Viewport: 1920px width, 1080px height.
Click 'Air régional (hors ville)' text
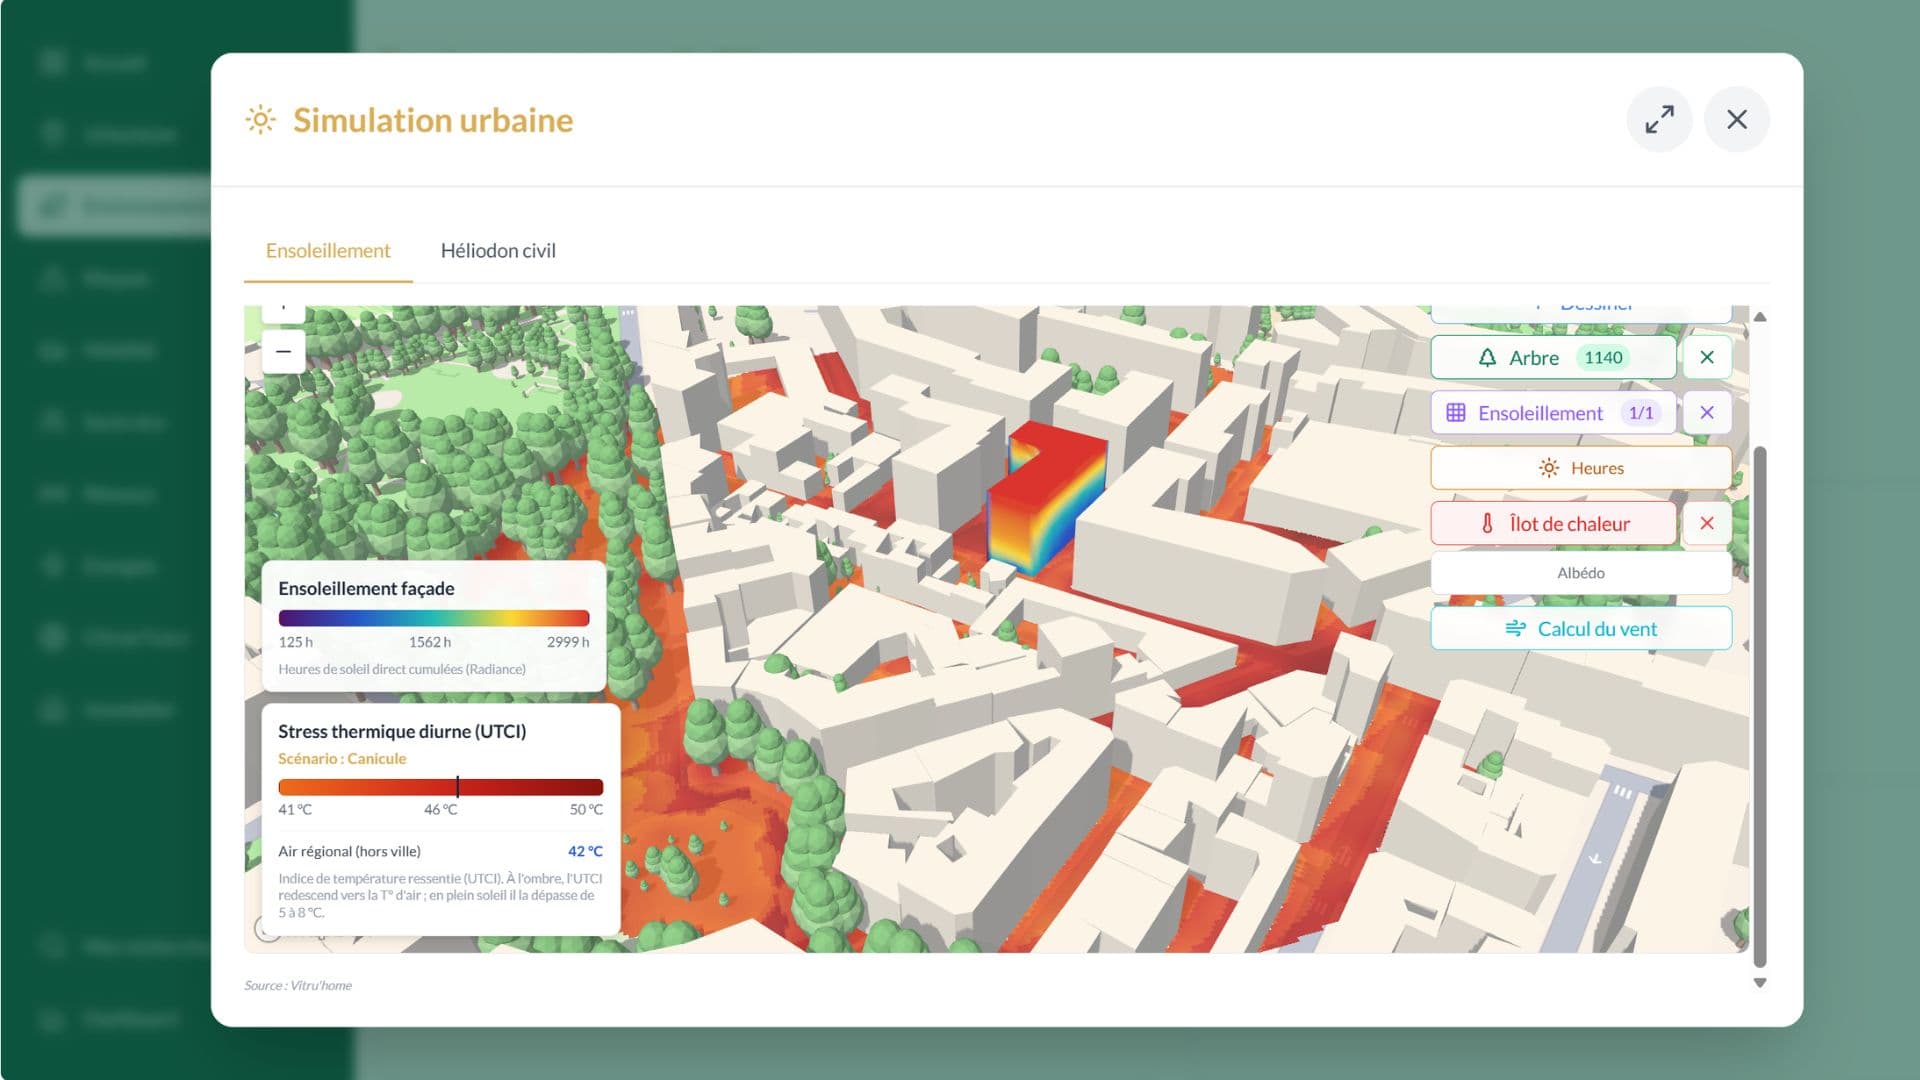pos(349,852)
